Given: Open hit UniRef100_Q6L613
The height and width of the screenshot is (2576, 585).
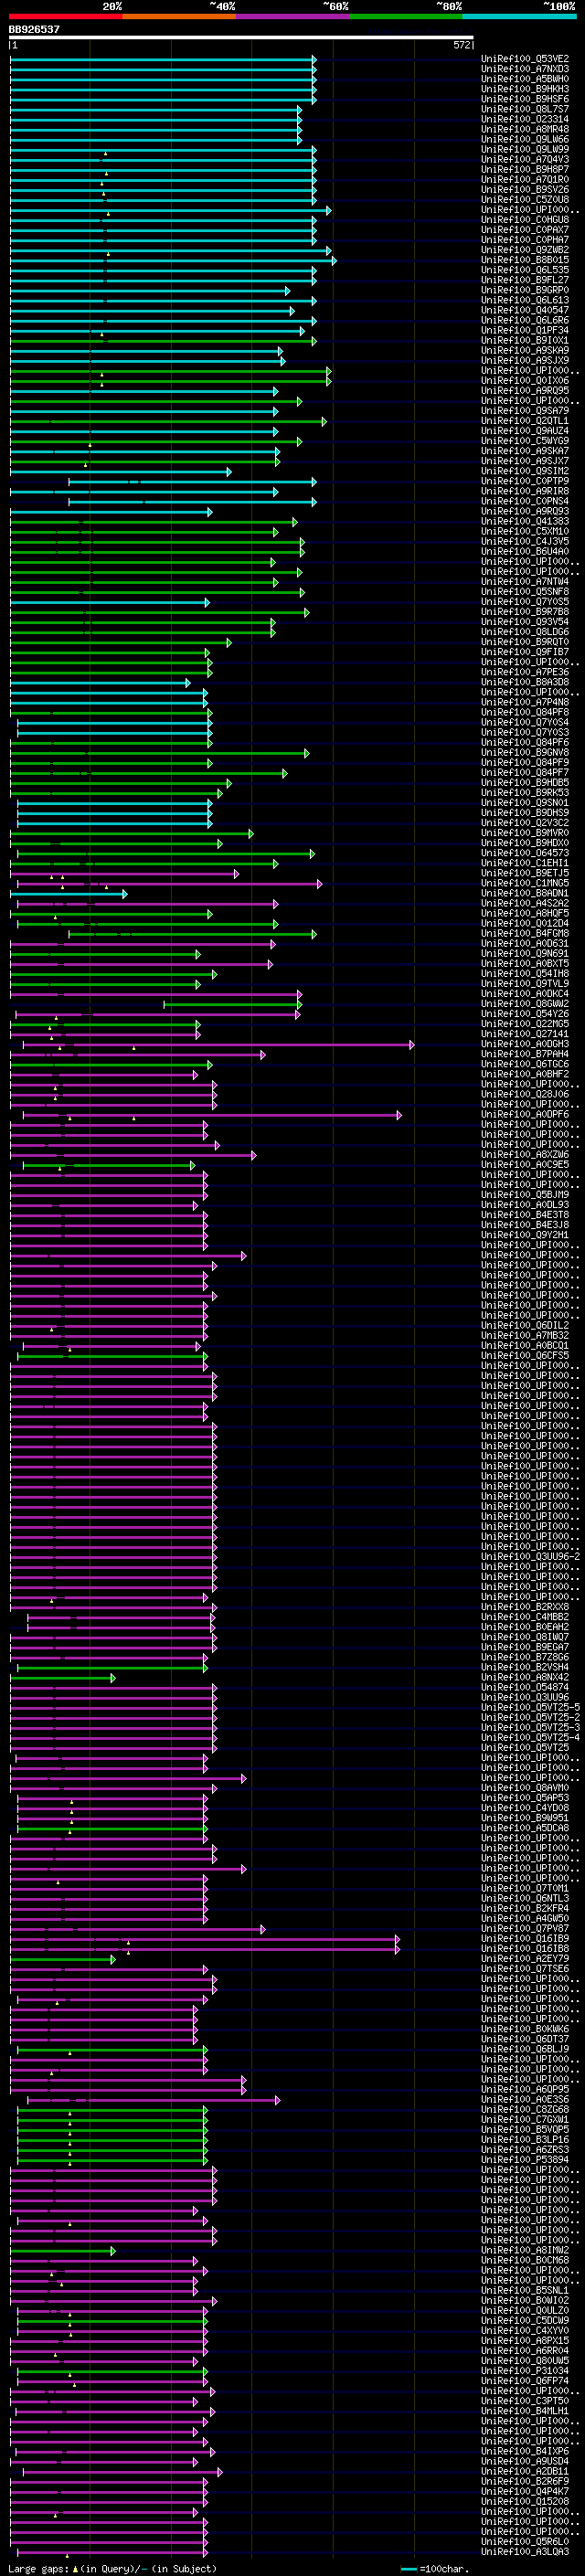Looking at the screenshot, I should point(525,300).
